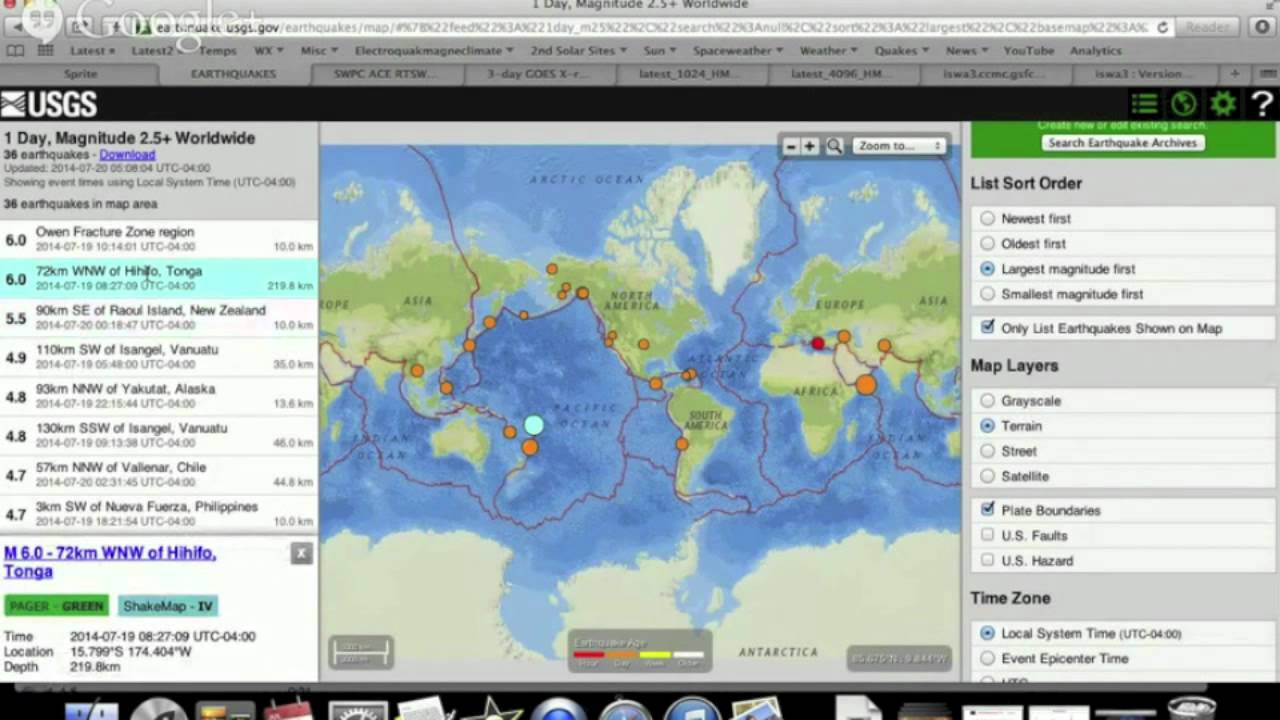Open the Zoom to dropdown on map
The width and height of the screenshot is (1280, 720).
tap(899, 146)
